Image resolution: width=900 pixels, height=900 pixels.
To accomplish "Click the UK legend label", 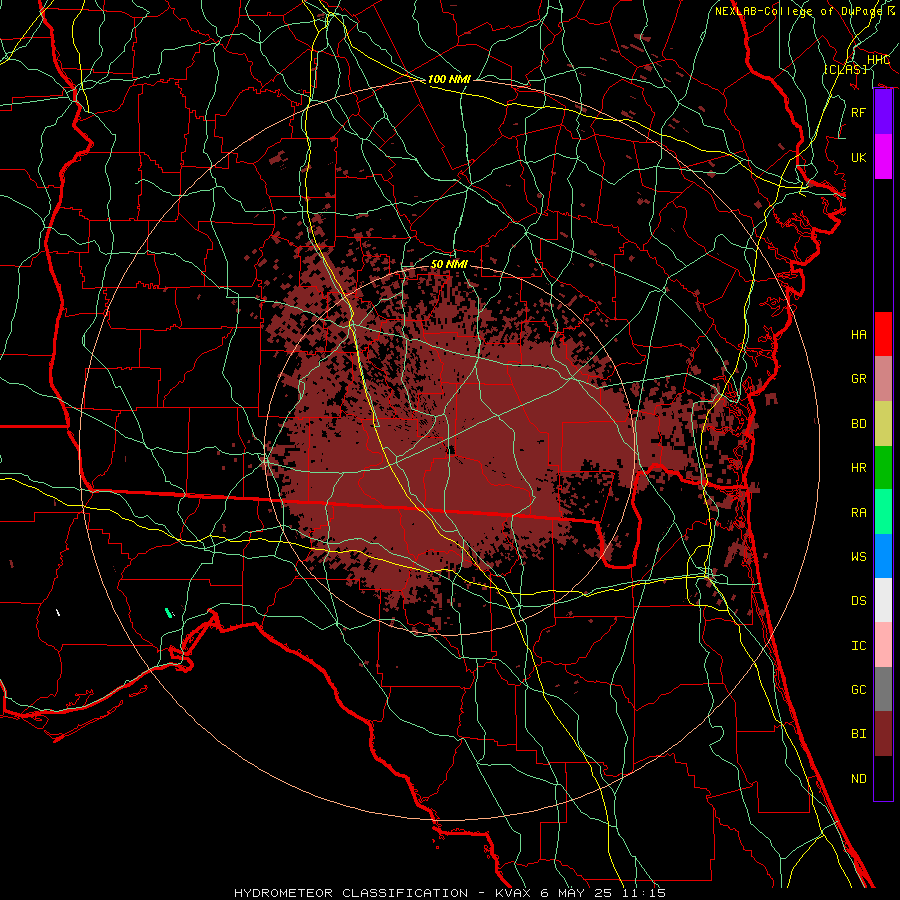I will pos(859,157).
